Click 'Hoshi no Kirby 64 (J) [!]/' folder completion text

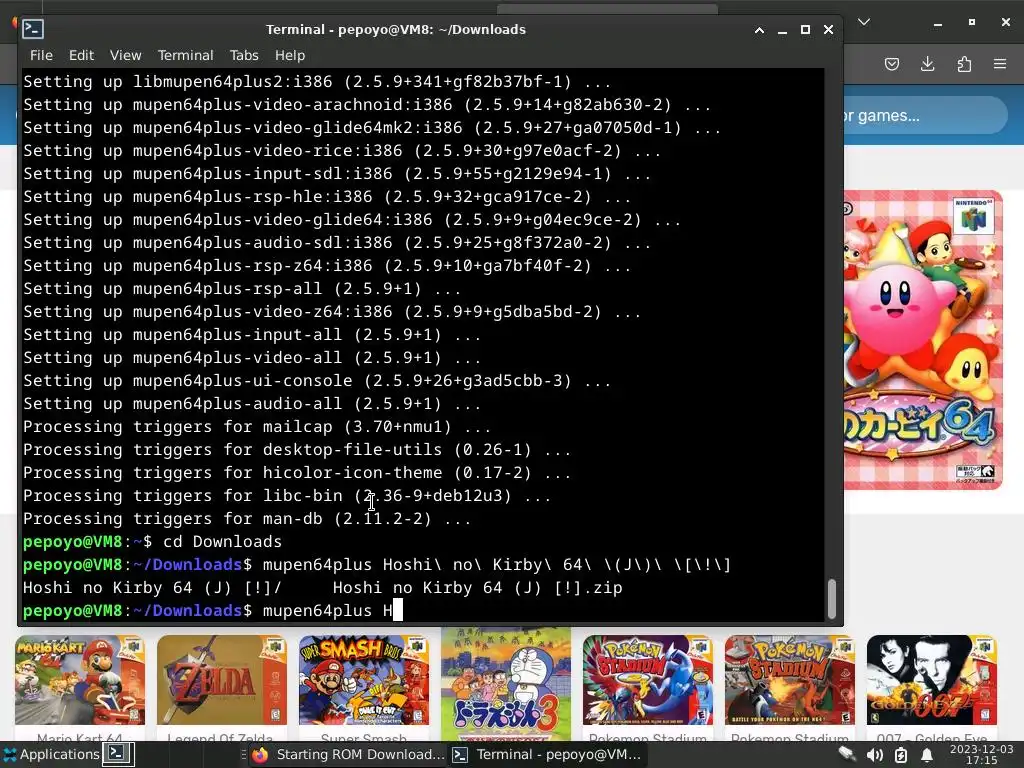click(152, 588)
